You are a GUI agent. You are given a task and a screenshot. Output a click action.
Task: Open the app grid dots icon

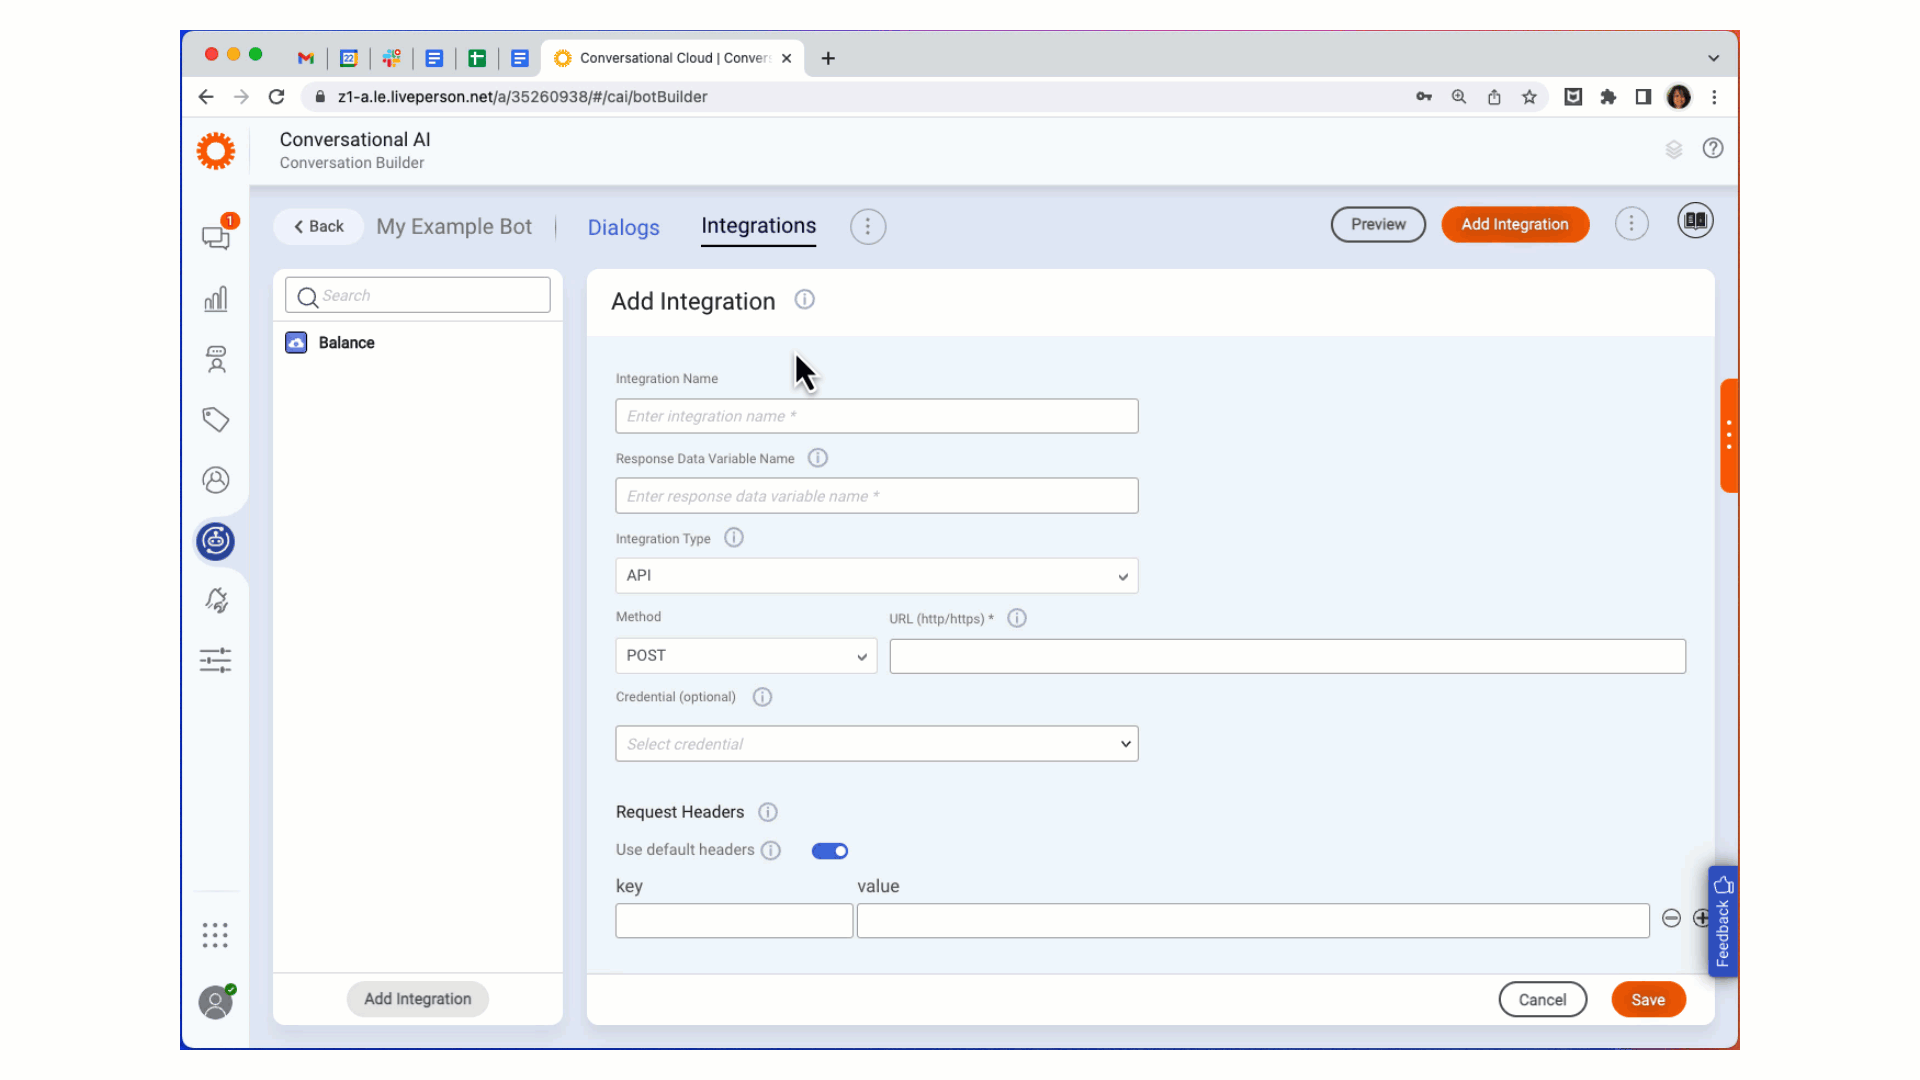215,935
